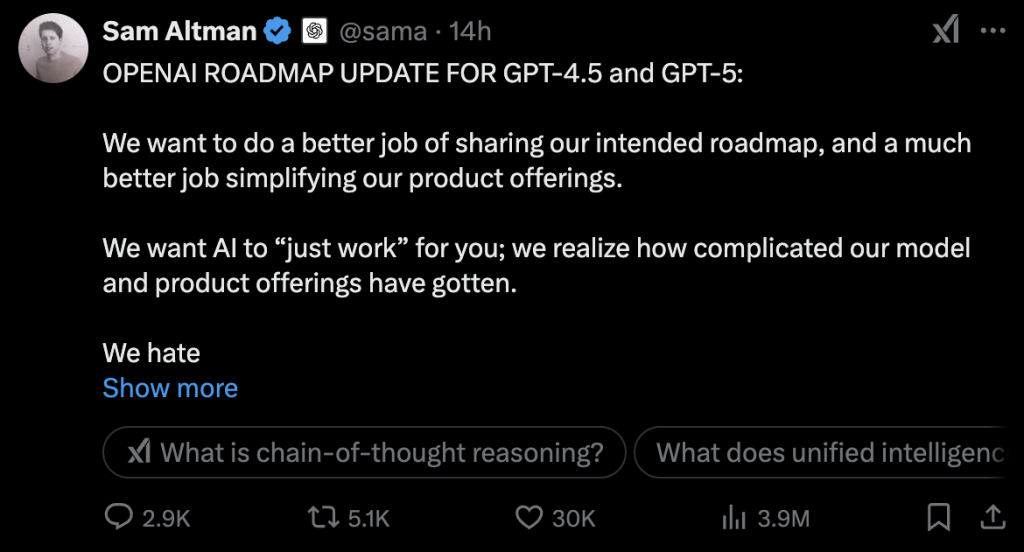Open Sam Altman's profile via his name

pyautogui.click(x=179, y=32)
